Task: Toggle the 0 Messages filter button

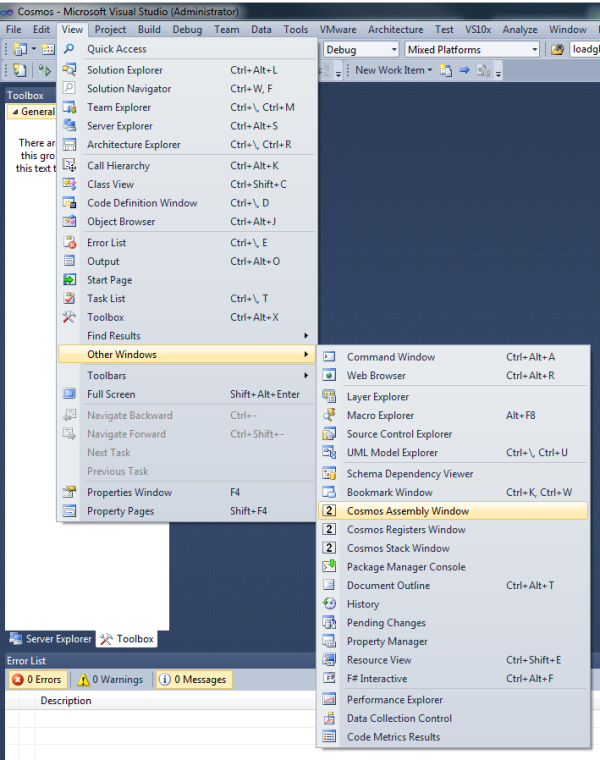Action: pyautogui.click(x=193, y=680)
